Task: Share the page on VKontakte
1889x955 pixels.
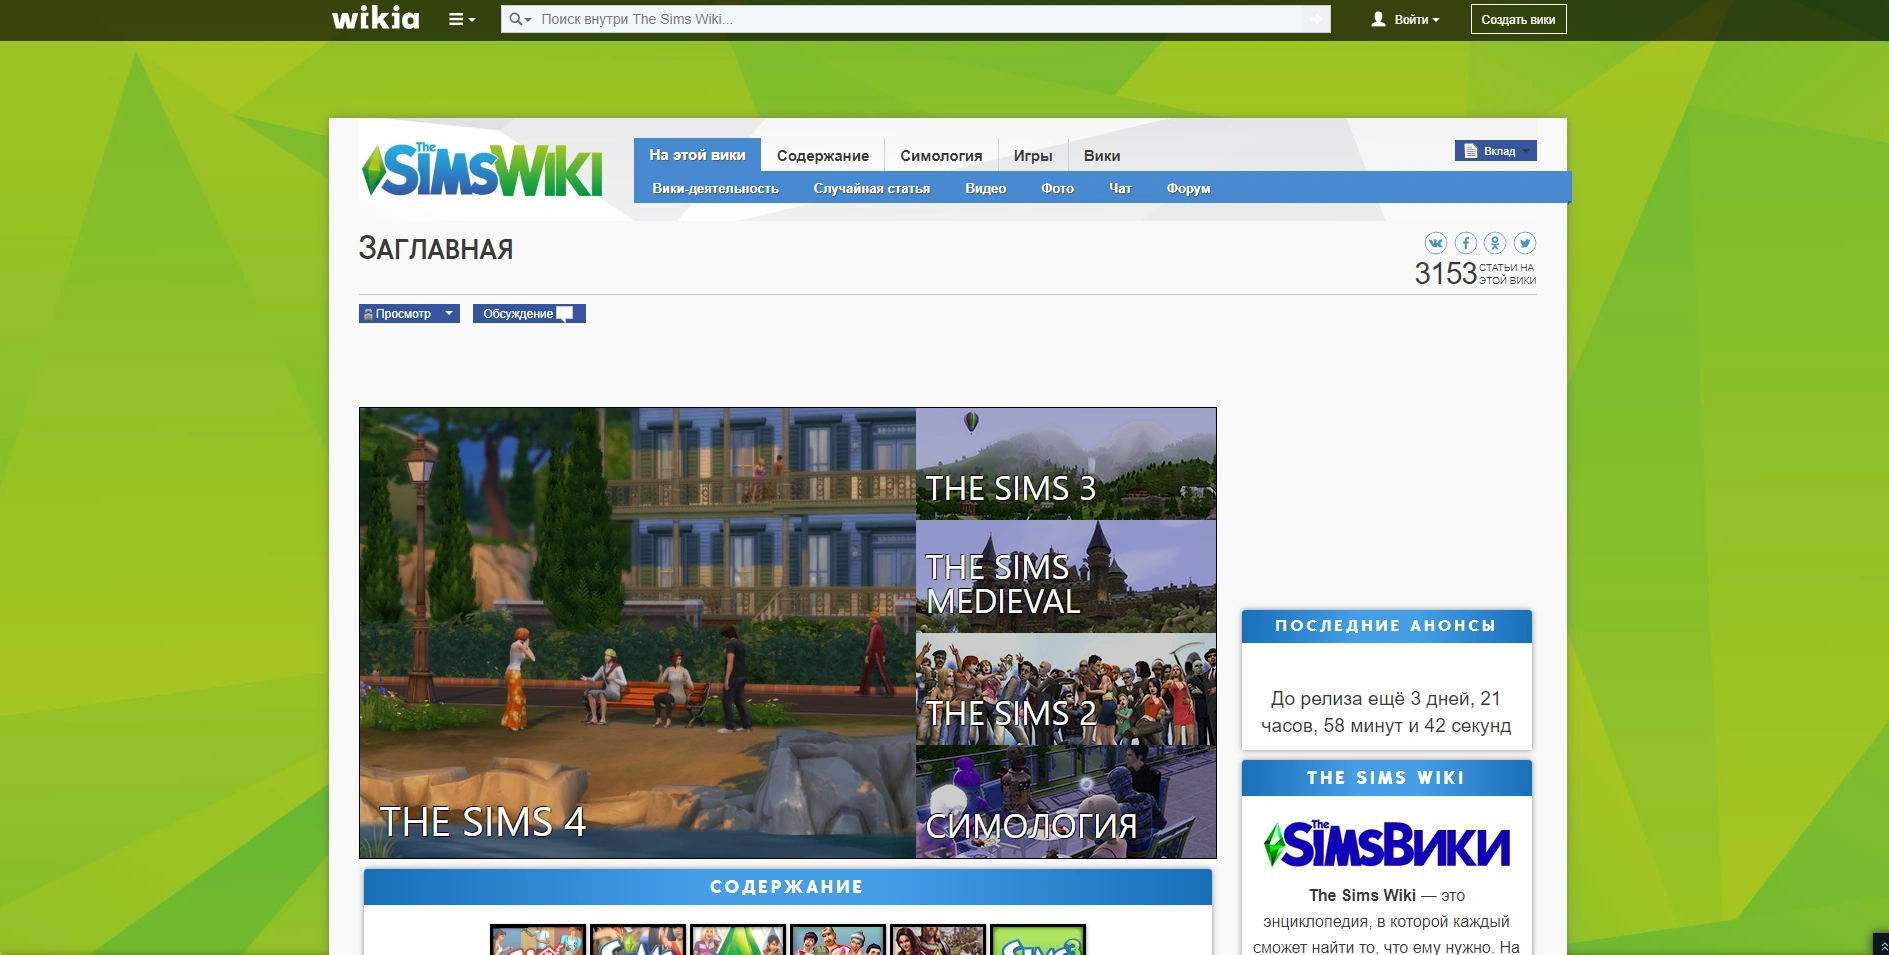Action: point(1435,243)
